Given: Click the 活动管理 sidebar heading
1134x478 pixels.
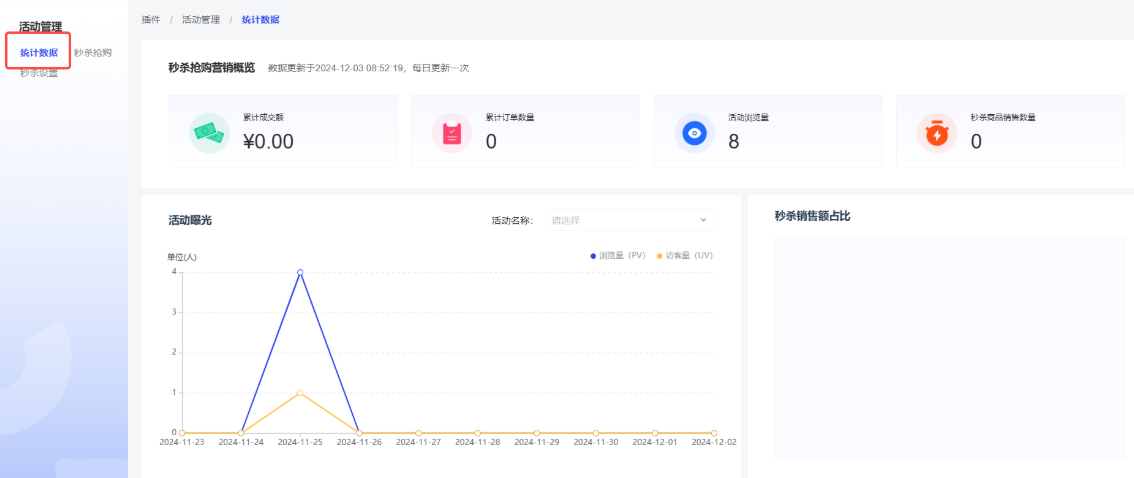Looking at the screenshot, I should coord(41,27).
